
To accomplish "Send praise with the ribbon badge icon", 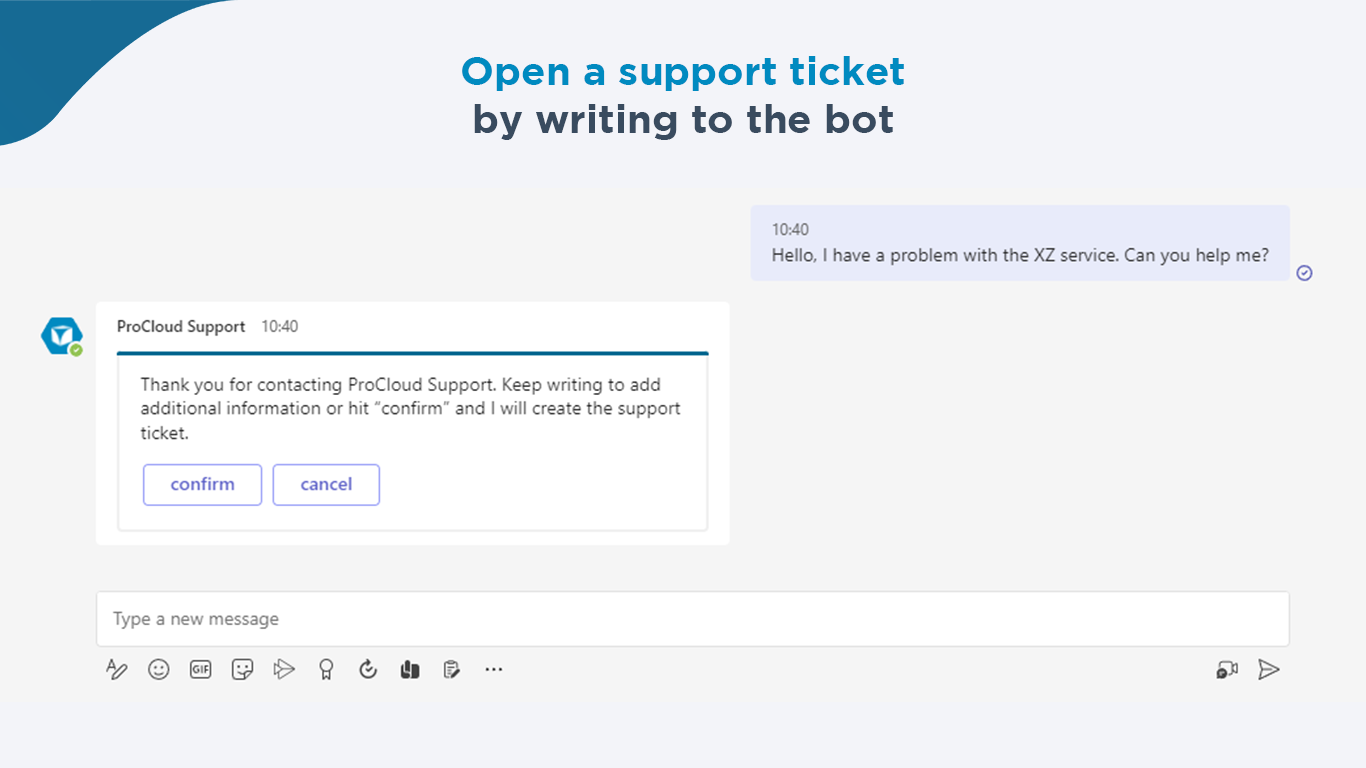I will click(x=326, y=669).
